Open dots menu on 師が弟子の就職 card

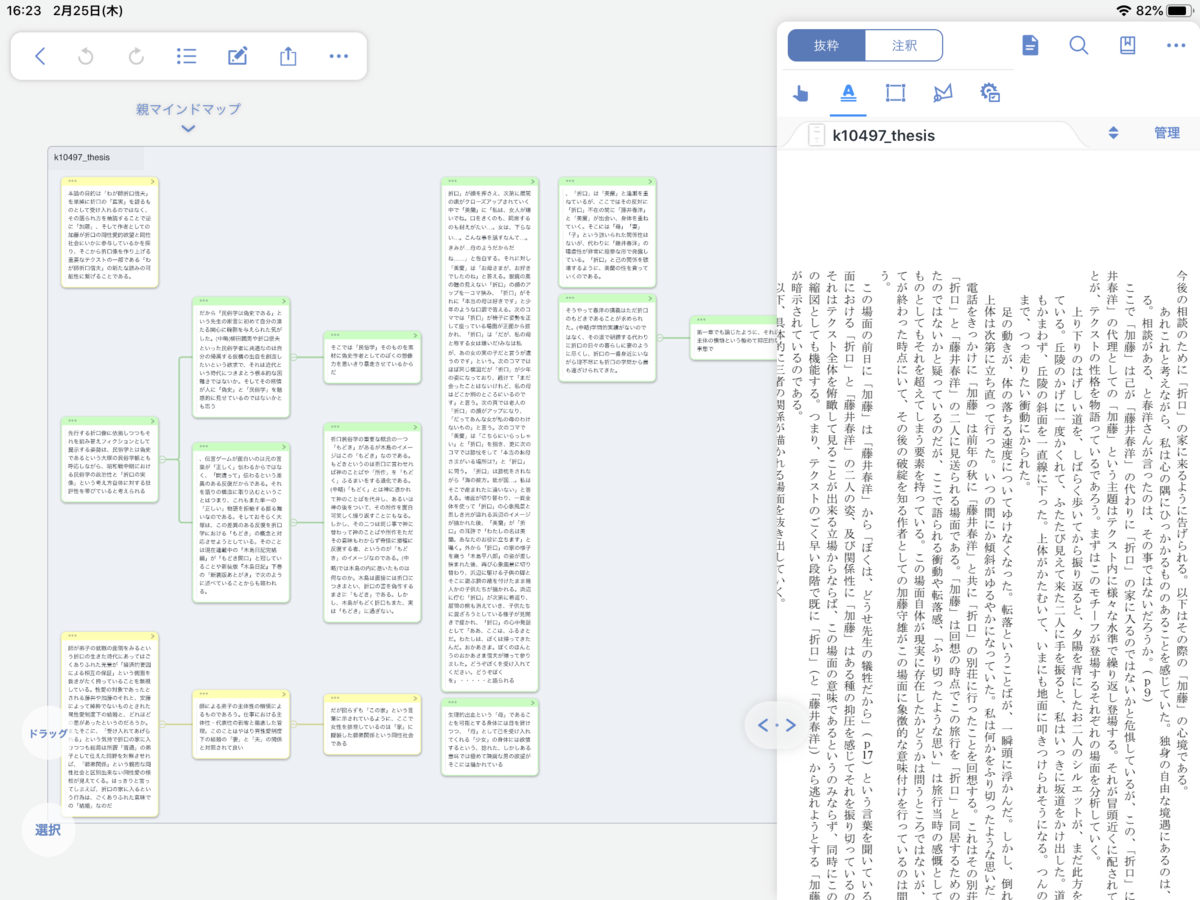click(x=72, y=636)
